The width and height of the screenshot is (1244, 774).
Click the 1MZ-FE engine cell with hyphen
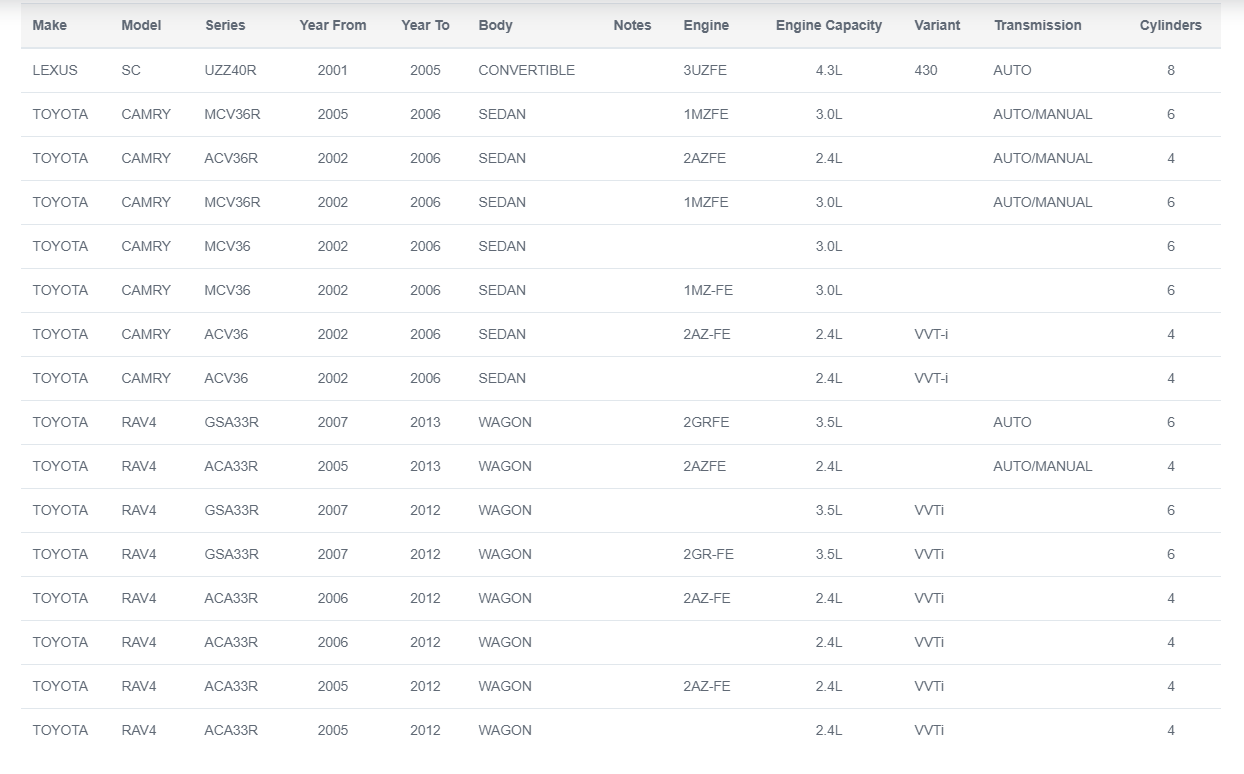(x=708, y=290)
